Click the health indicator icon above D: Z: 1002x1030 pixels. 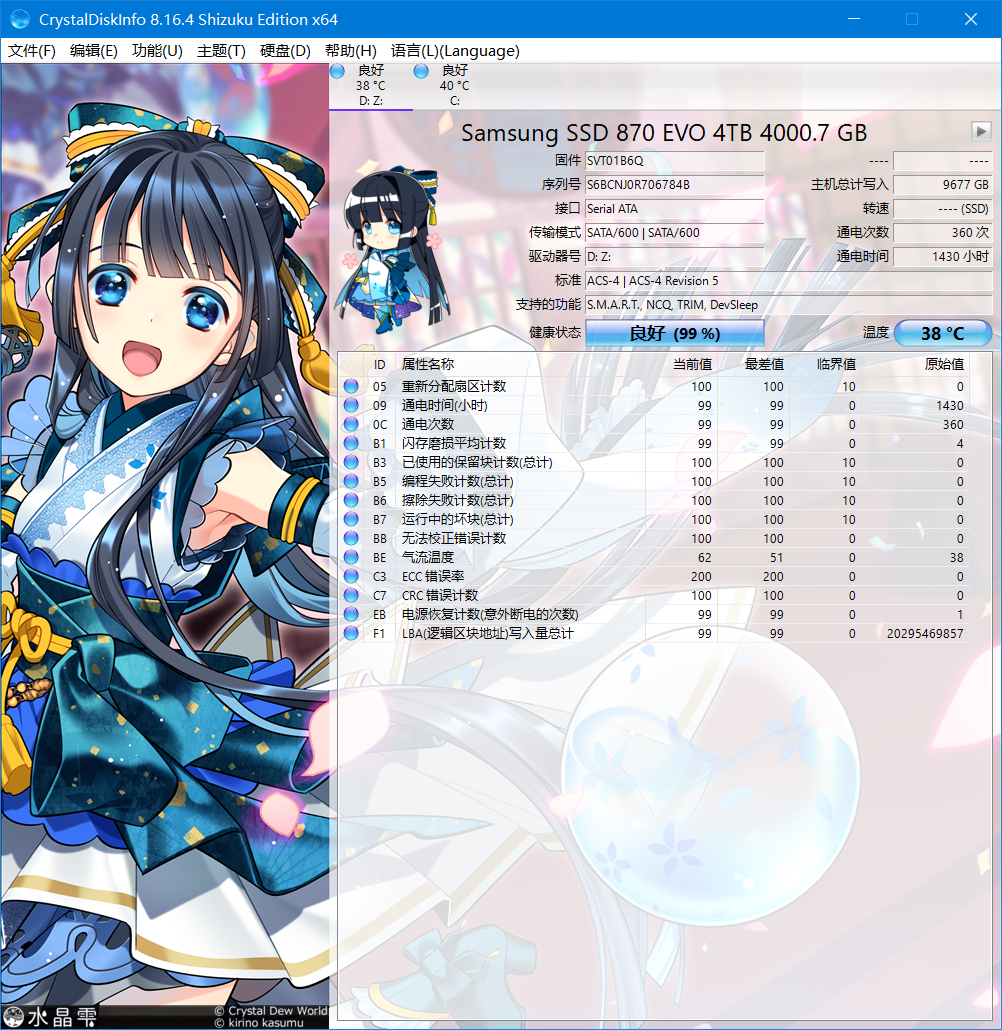[337, 71]
